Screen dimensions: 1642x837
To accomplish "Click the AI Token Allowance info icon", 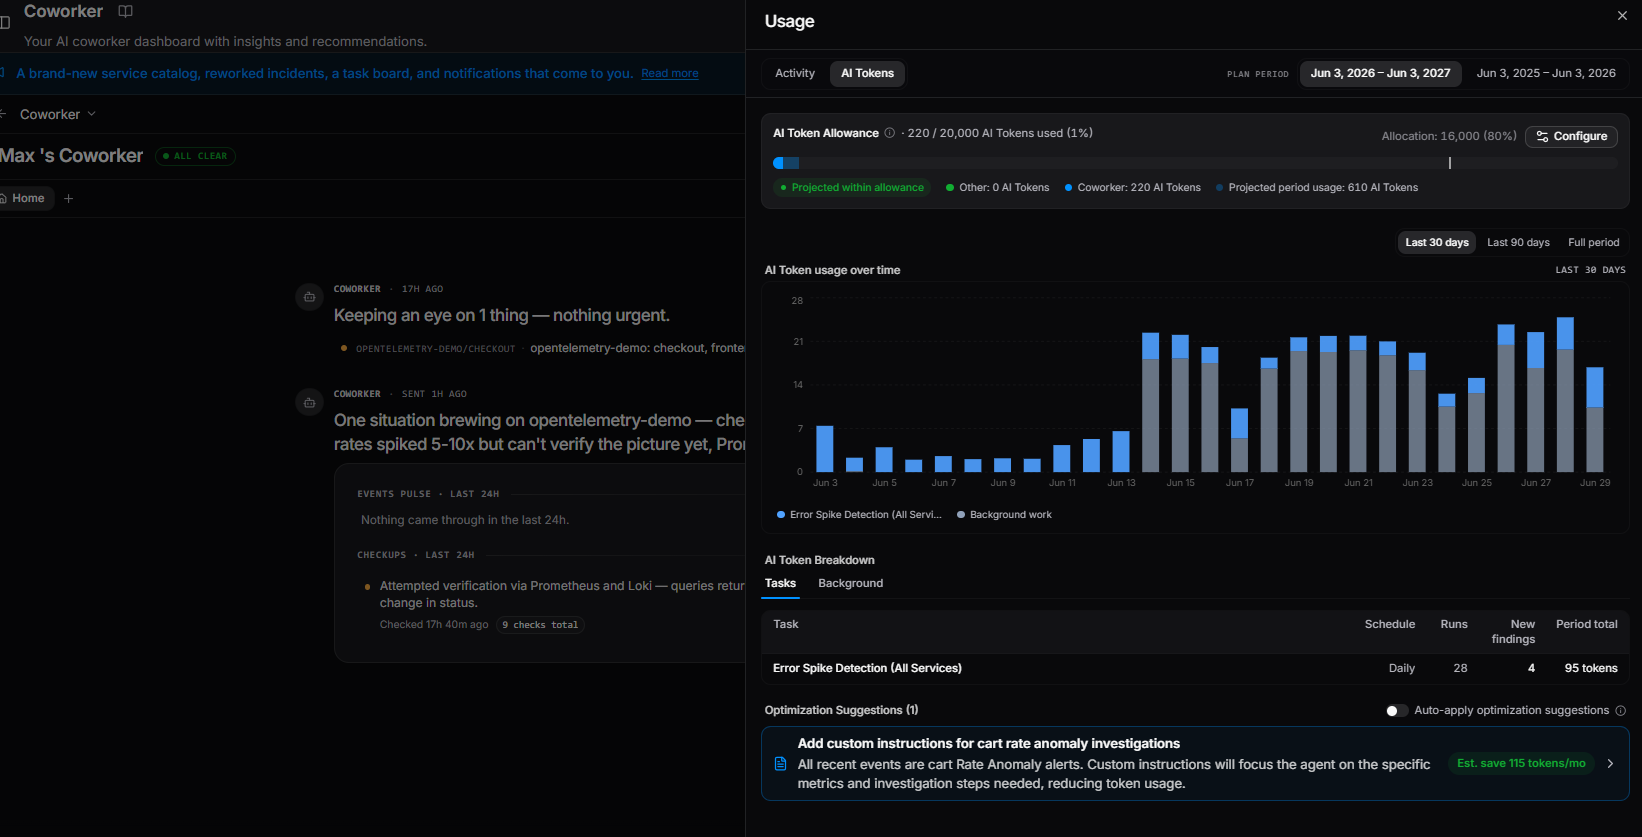I will pyautogui.click(x=889, y=133).
